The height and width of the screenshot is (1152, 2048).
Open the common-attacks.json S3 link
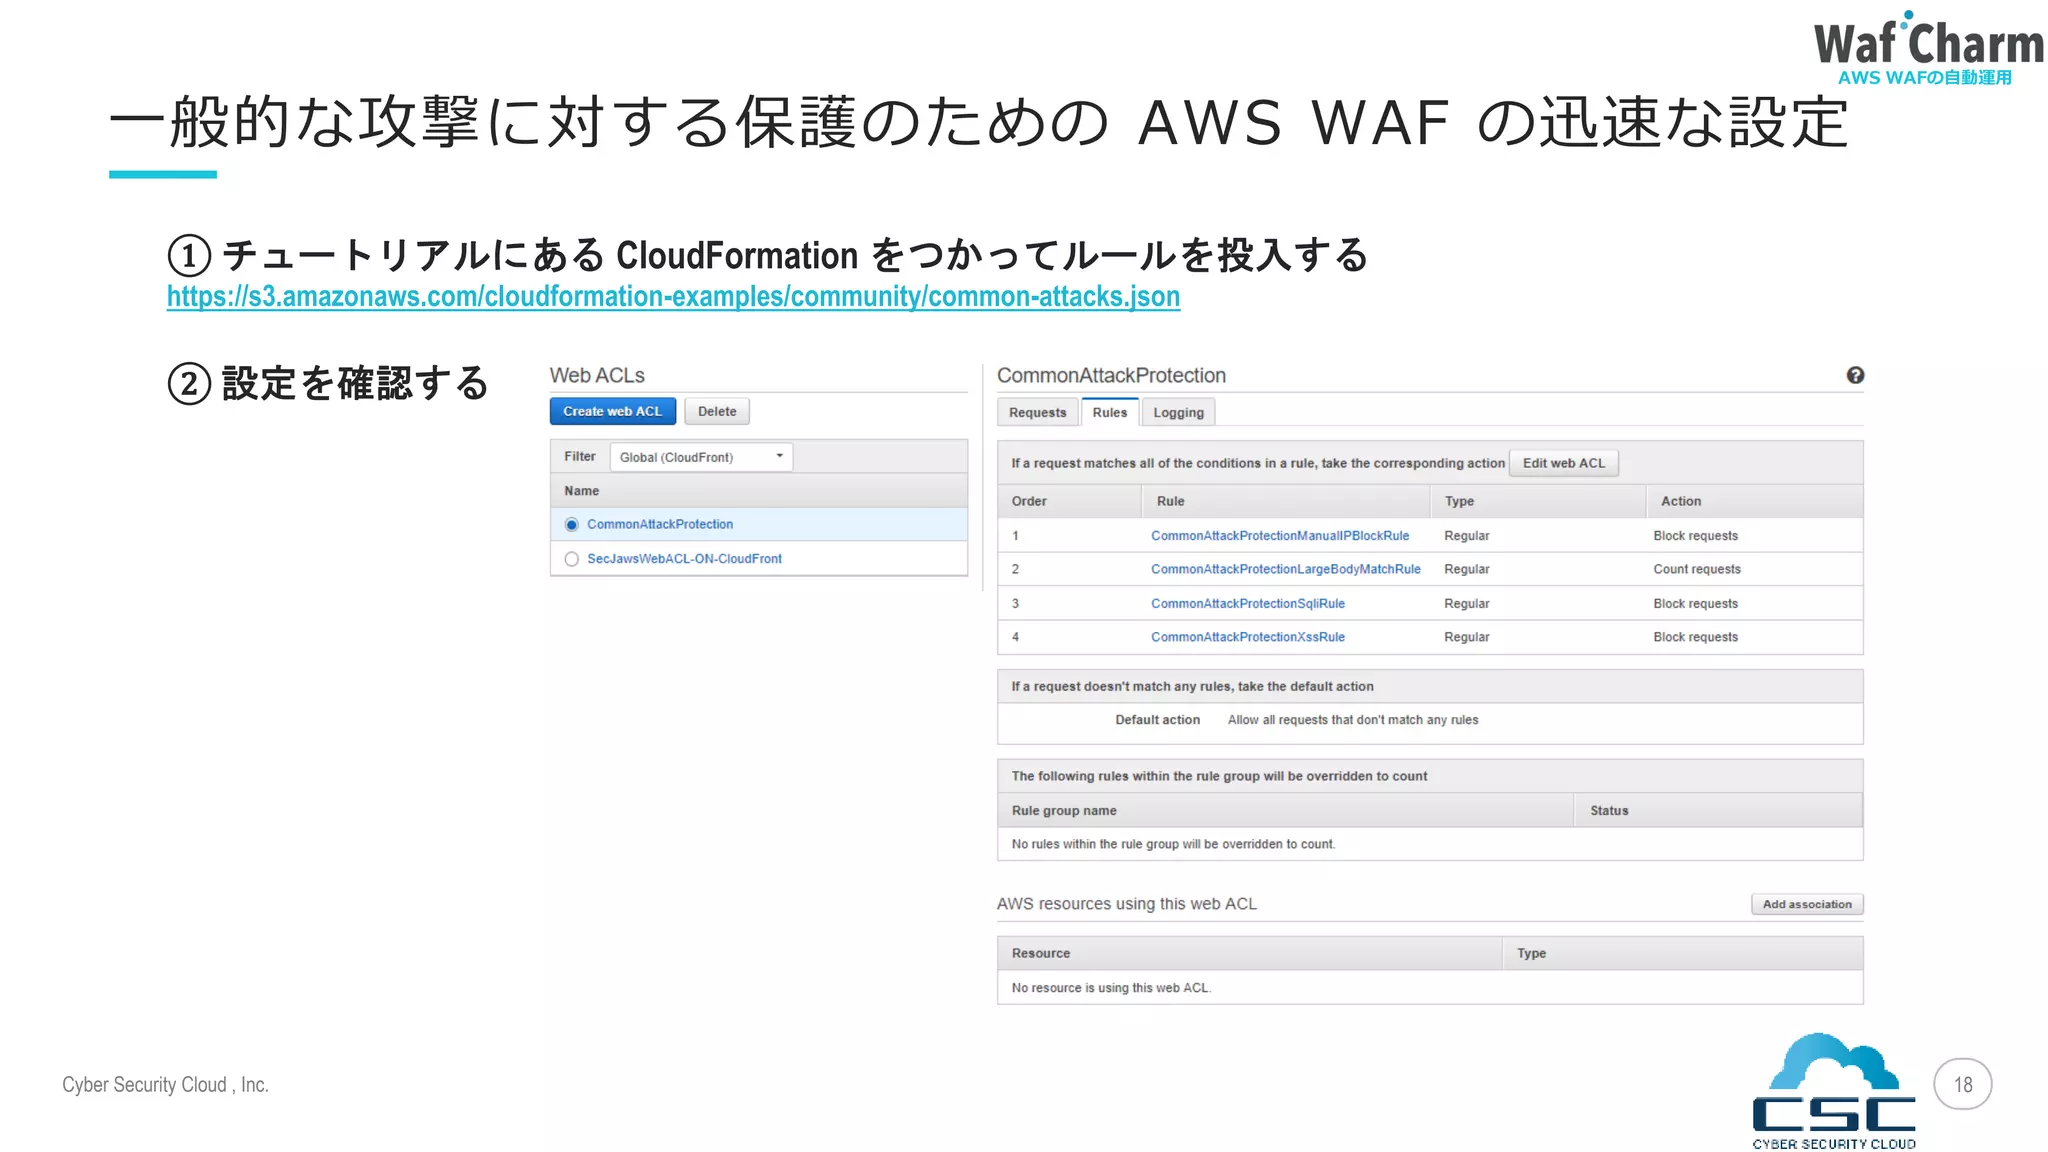673,297
